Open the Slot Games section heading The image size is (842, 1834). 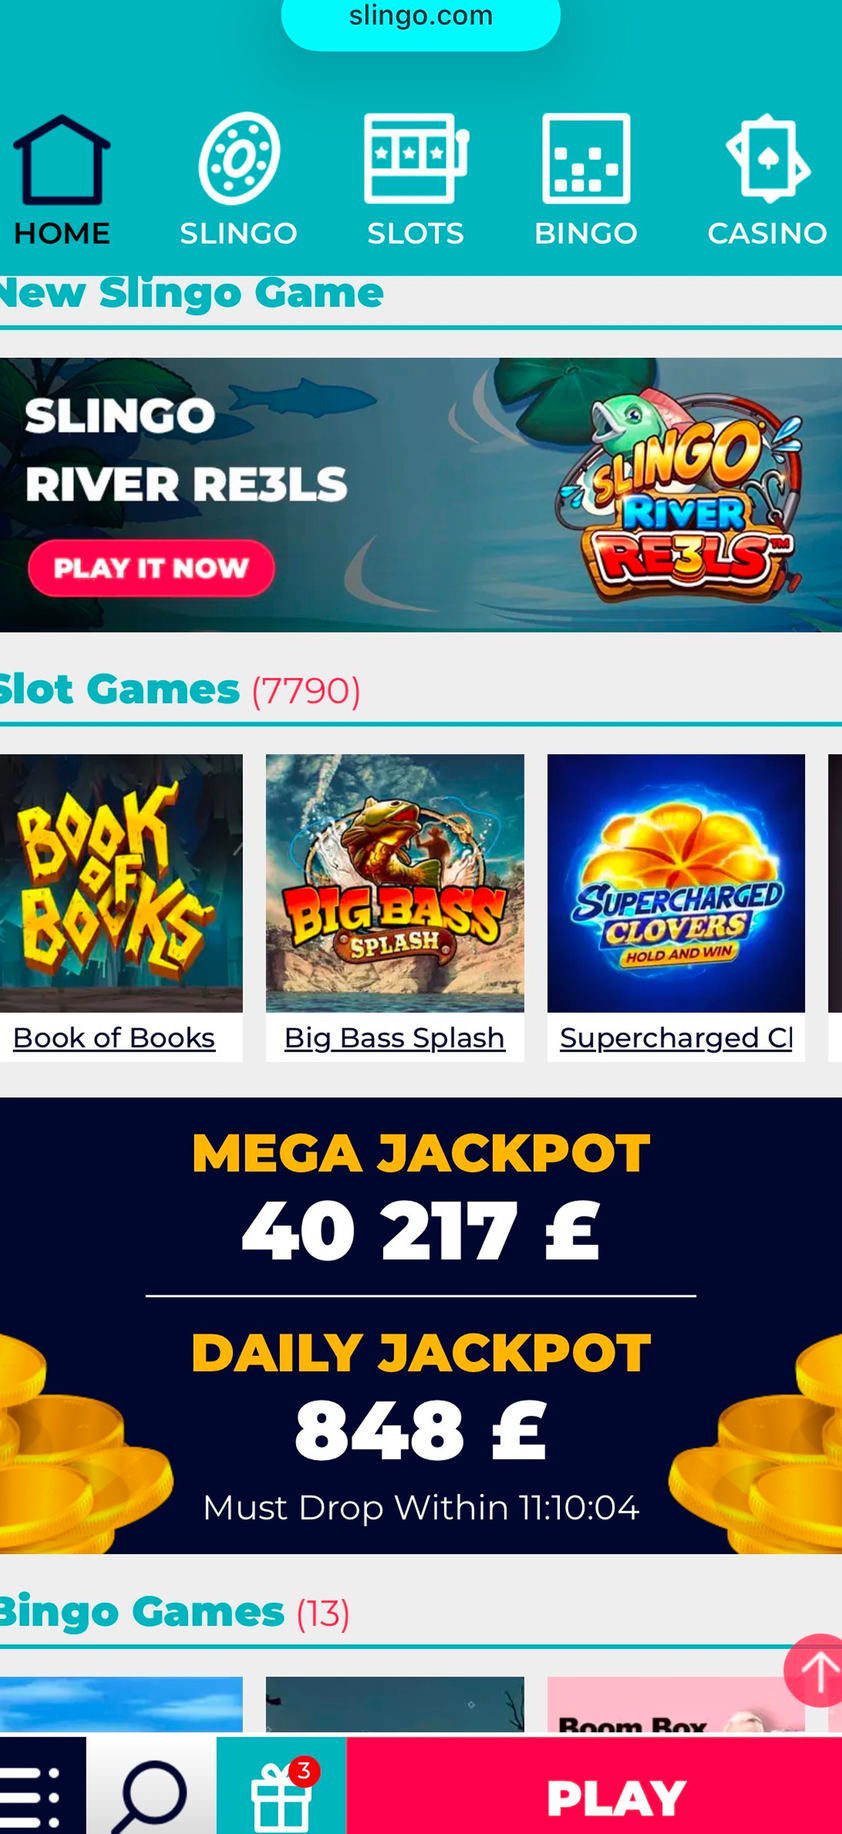point(120,689)
